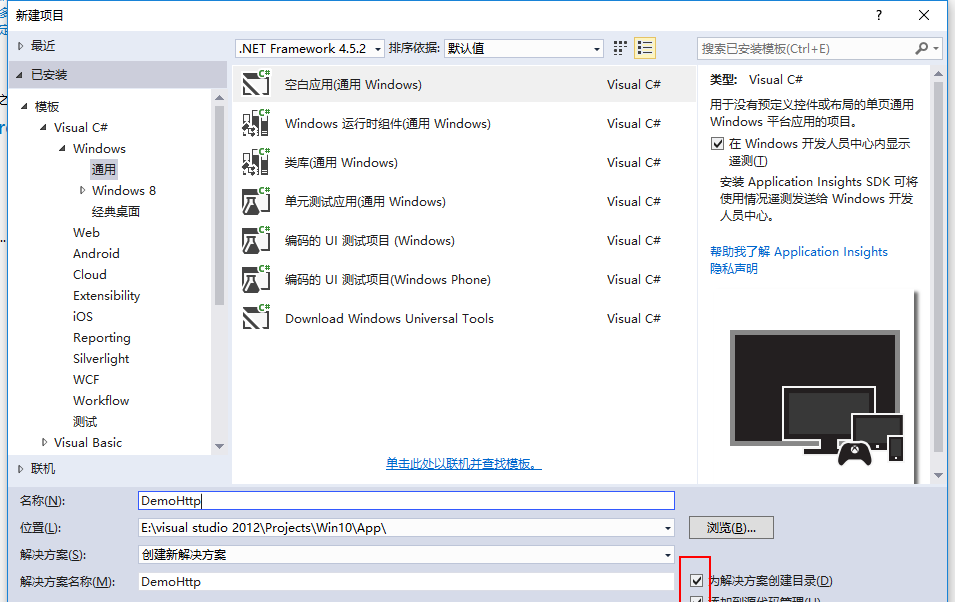The image size is (955, 602).
Task: Switch templates to medium icons list view
Action: tap(645, 48)
